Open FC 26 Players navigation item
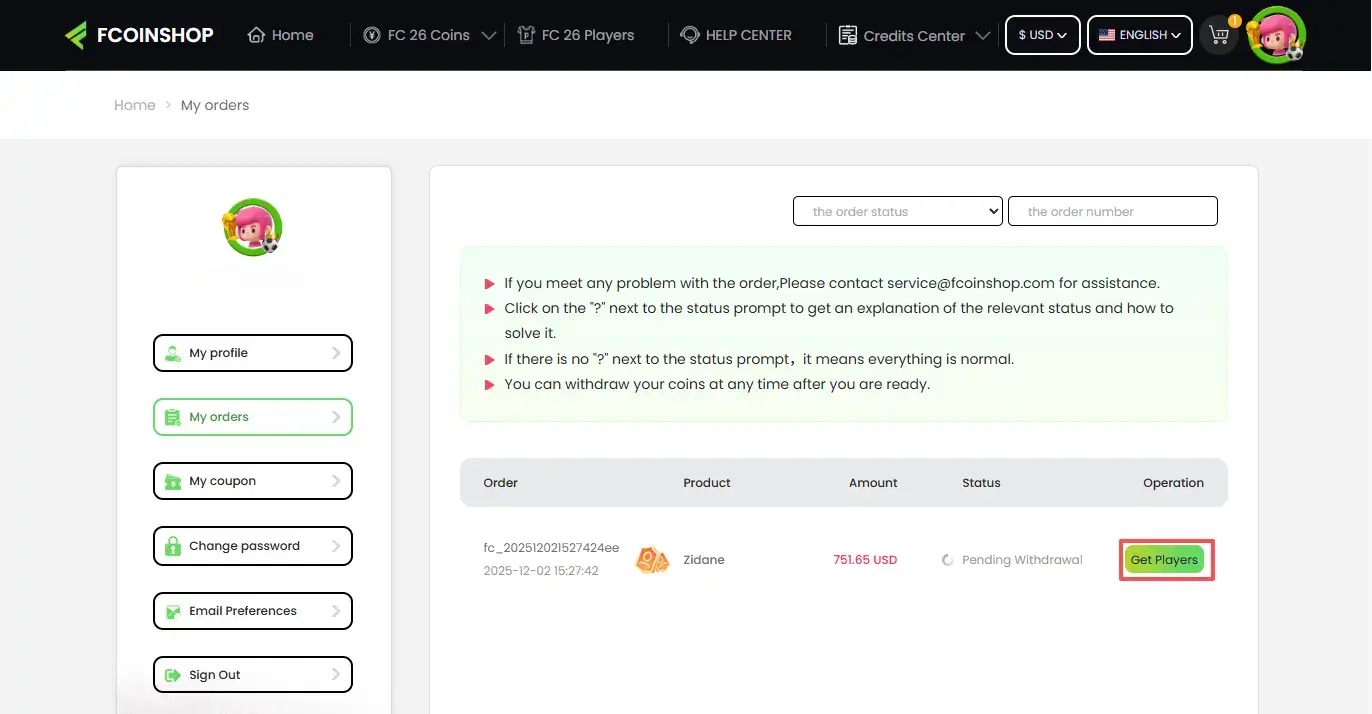Image resolution: width=1372 pixels, height=714 pixels. [577, 34]
